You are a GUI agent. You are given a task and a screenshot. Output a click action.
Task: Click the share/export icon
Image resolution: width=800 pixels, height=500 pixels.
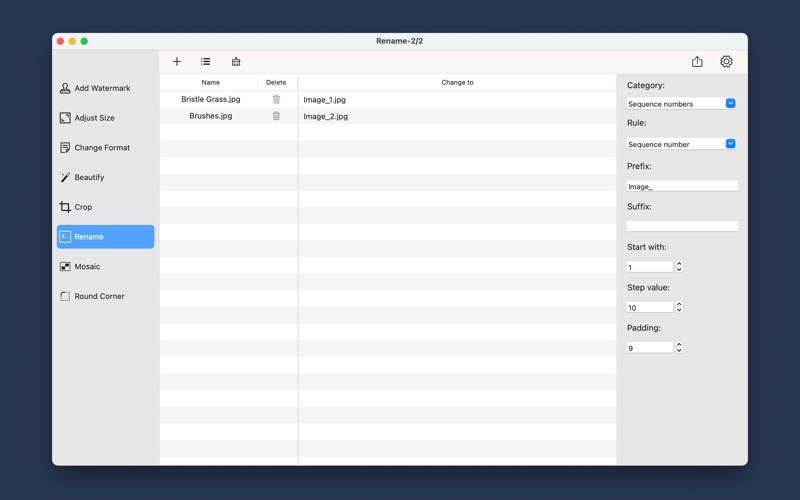[x=697, y=62]
